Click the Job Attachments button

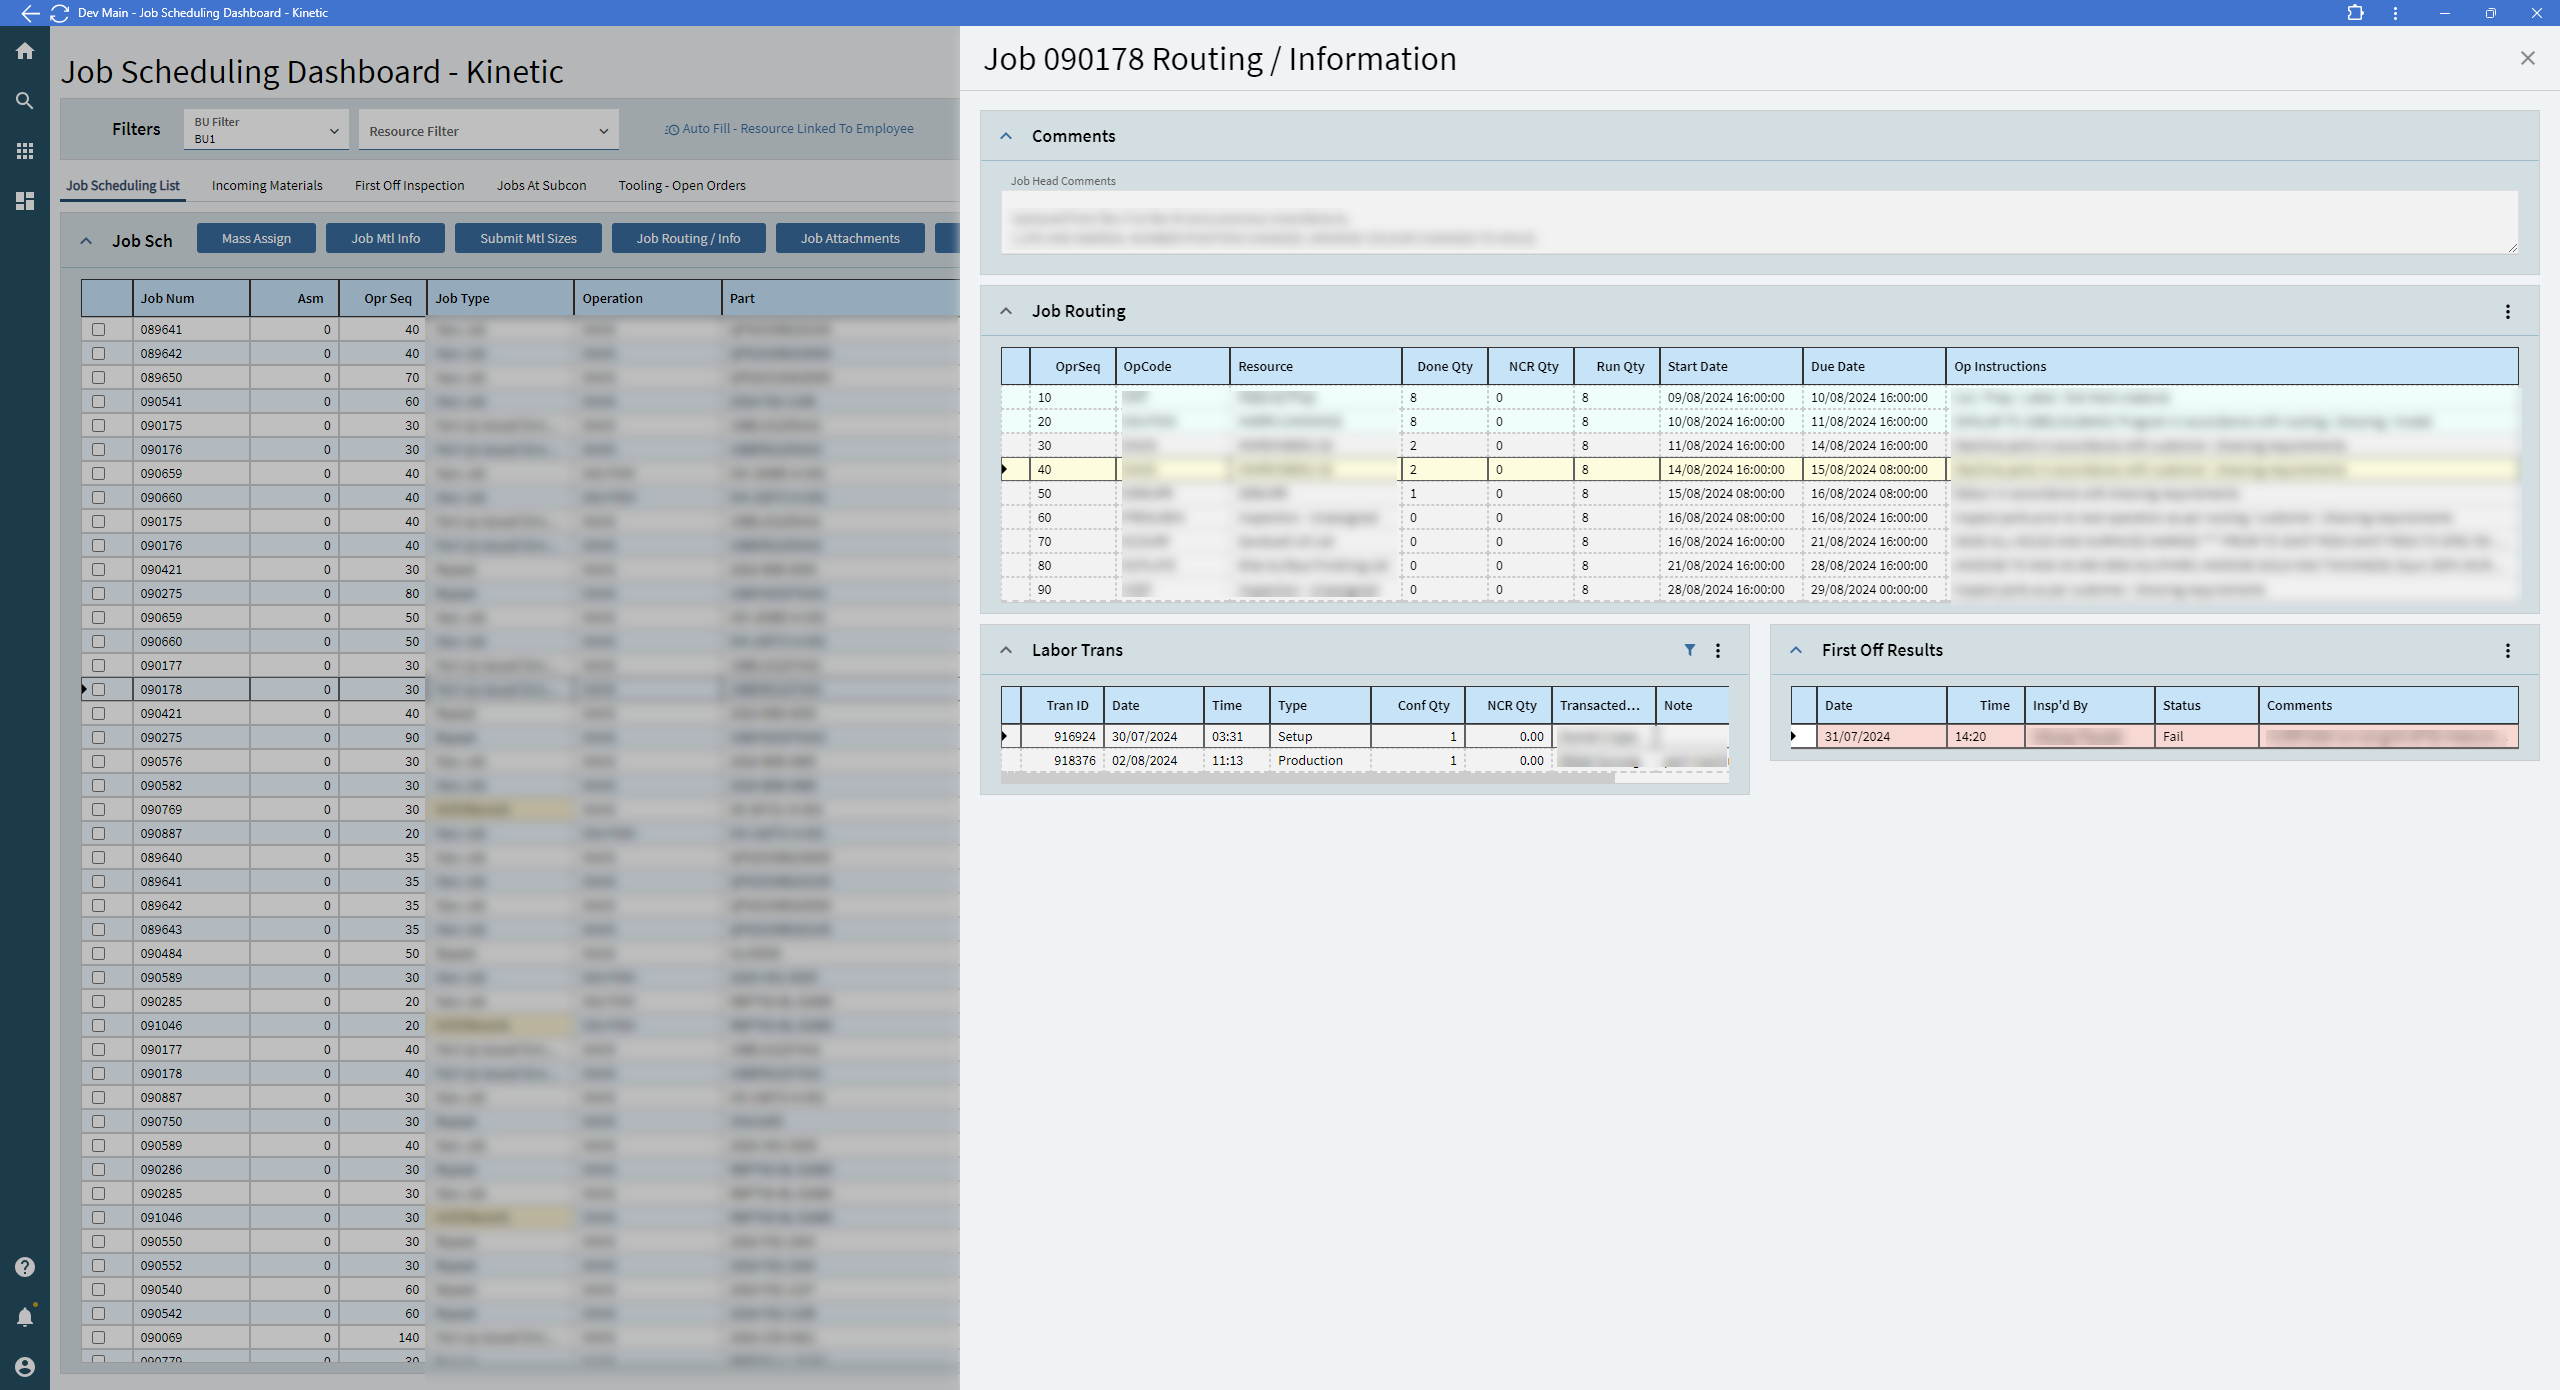(850, 238)
